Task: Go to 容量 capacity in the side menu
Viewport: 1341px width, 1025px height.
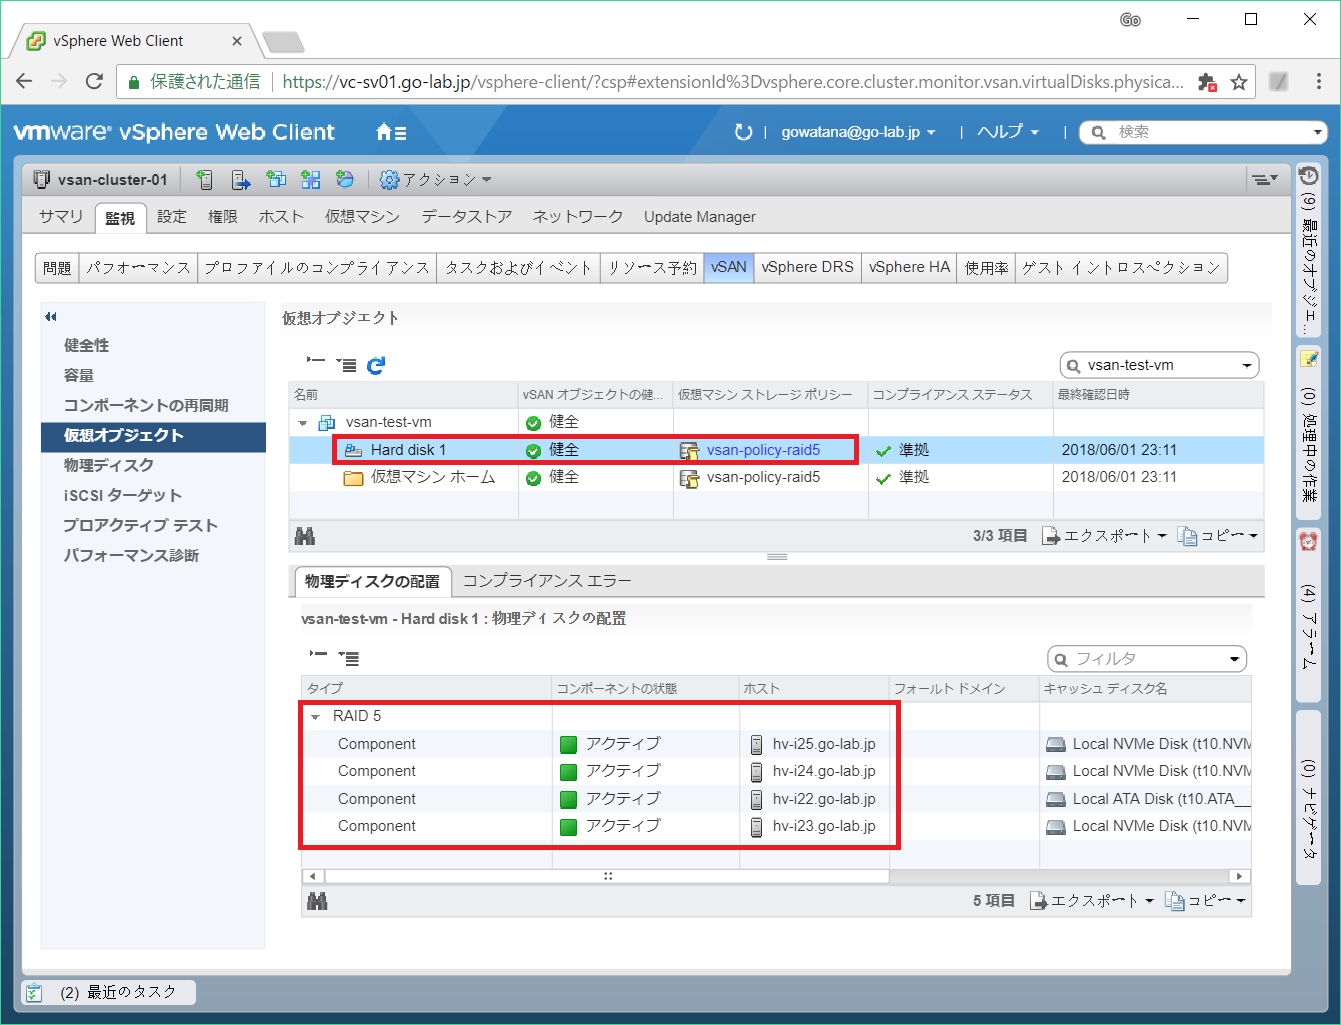Action: (79, 375)
